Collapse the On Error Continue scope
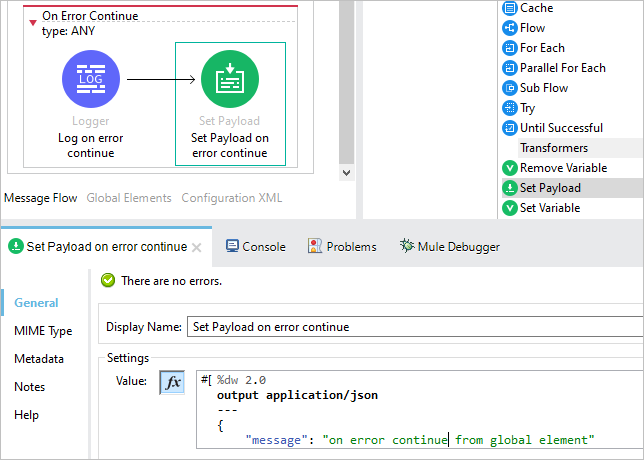The height and width of the screenshot is (460, 644). (33, 23)
